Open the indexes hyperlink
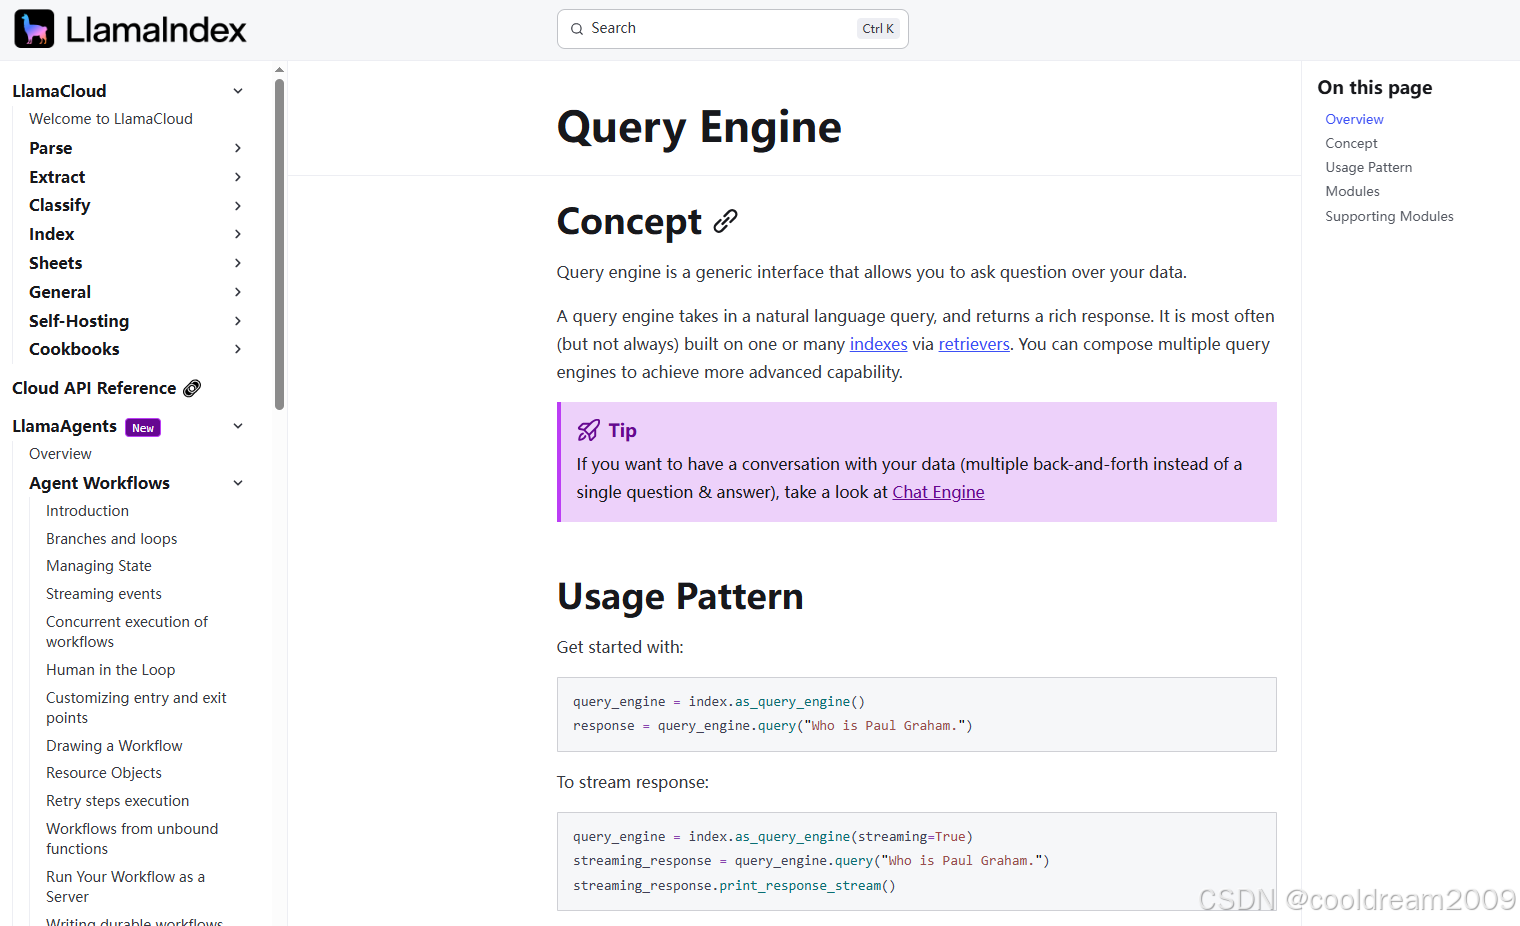 click(x=878, y=344)
